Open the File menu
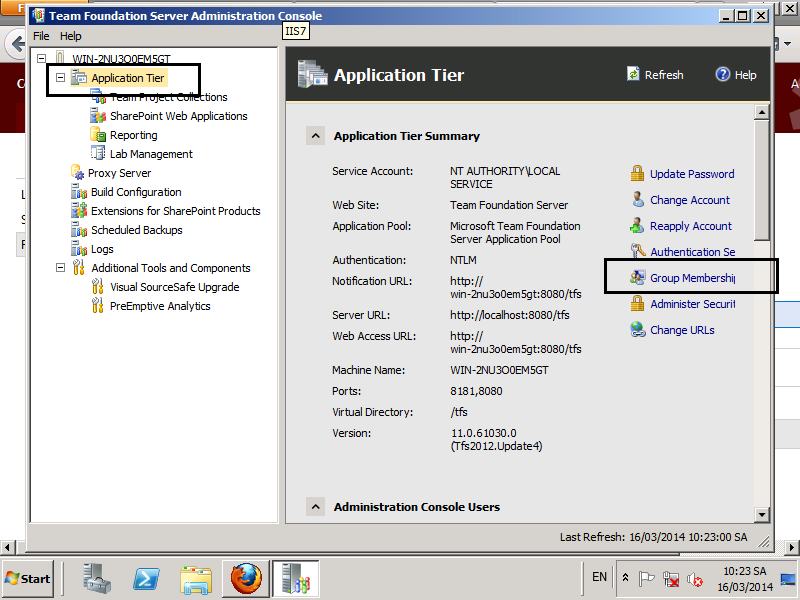 (41, 36)
